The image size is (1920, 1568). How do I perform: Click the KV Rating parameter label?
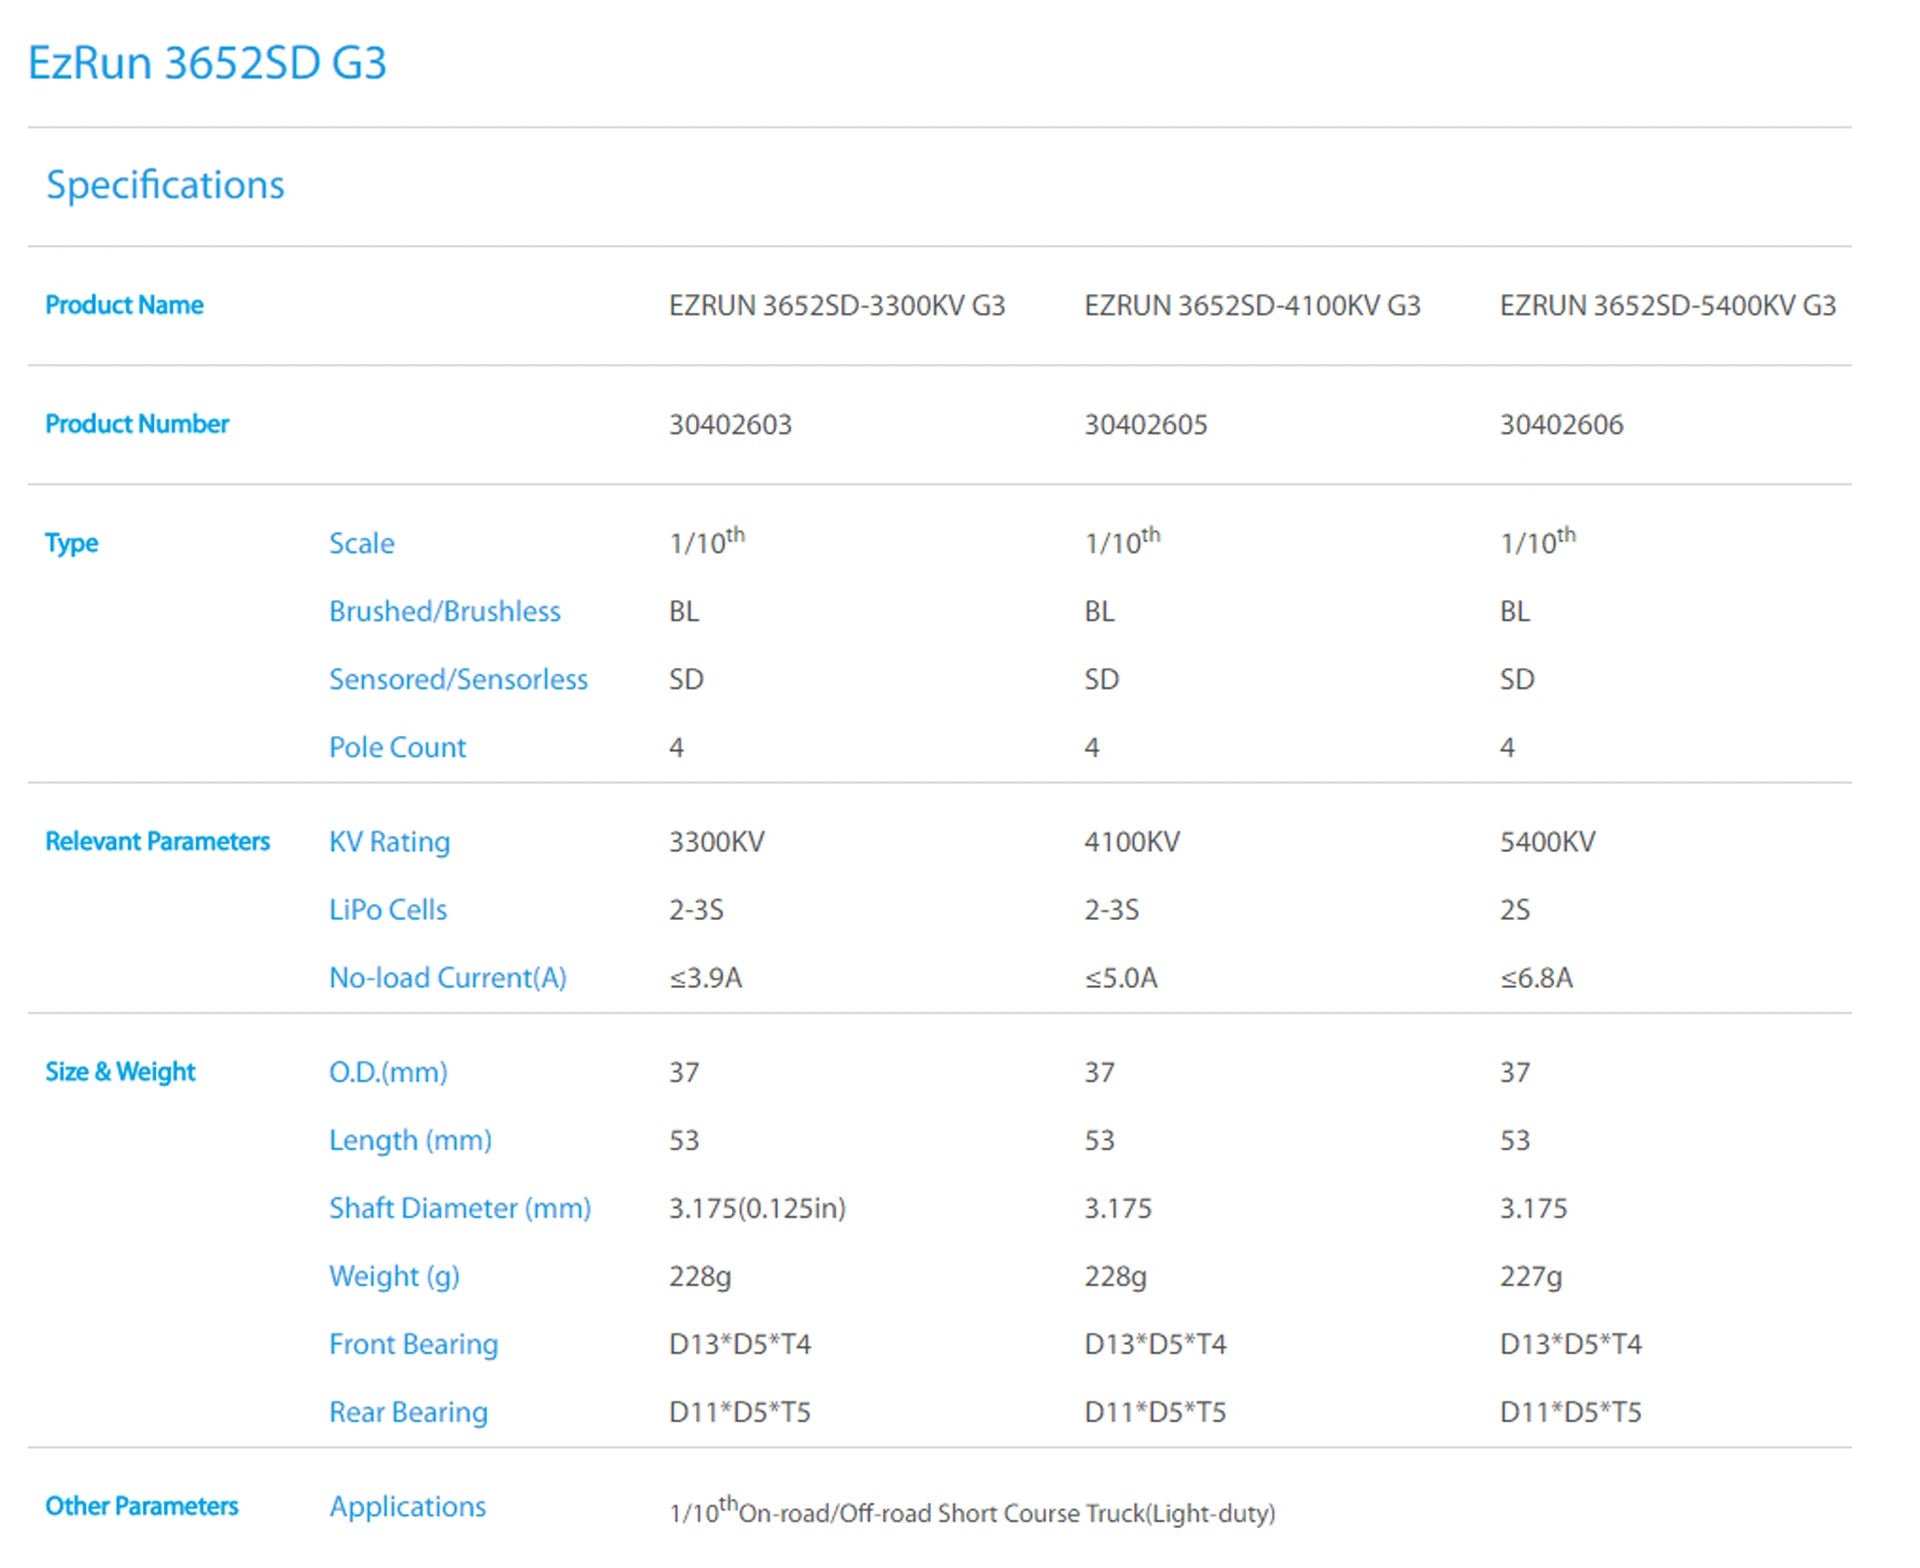pyautogui.click(x=389, y=842)
